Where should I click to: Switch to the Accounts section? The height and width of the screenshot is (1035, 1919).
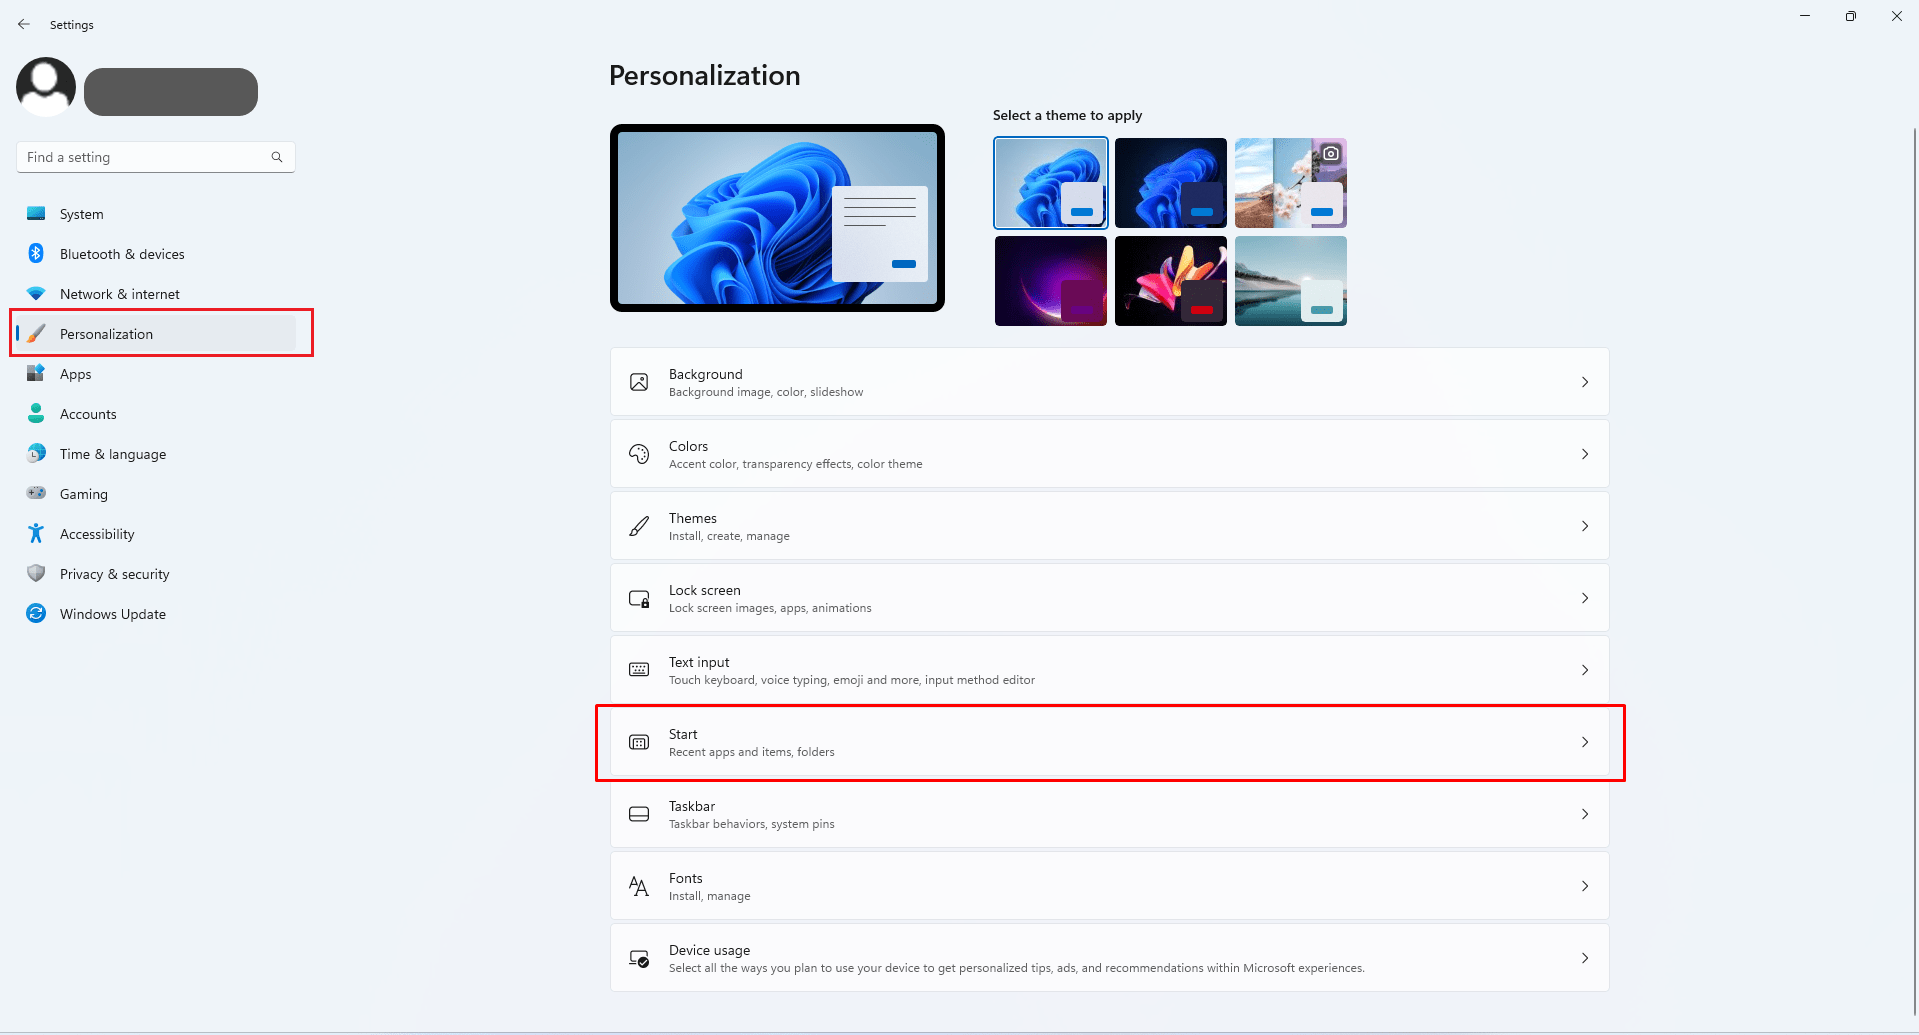pyautogui.click(x=89, y=413)
